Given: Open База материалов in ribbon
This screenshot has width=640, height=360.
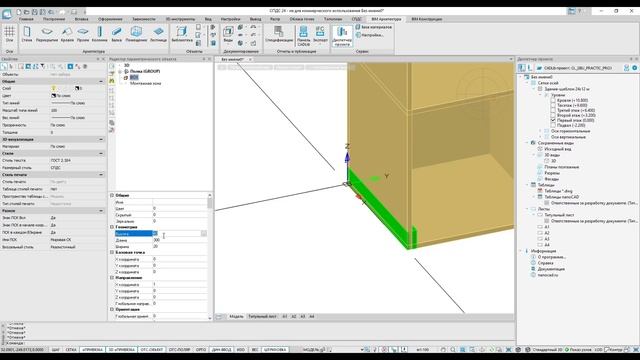Looking at the screenshot, I should click(x=373, y=27).
